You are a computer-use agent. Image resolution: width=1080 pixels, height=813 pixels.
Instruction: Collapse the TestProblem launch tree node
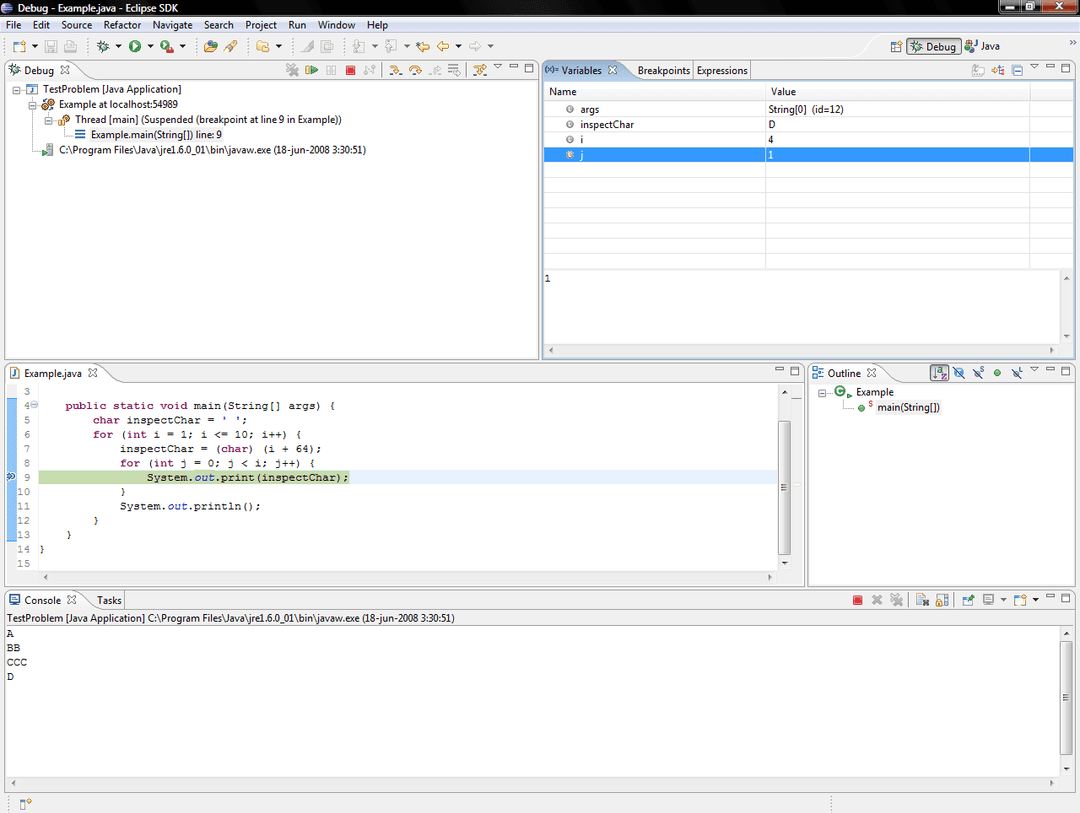[x=17, y=90]
